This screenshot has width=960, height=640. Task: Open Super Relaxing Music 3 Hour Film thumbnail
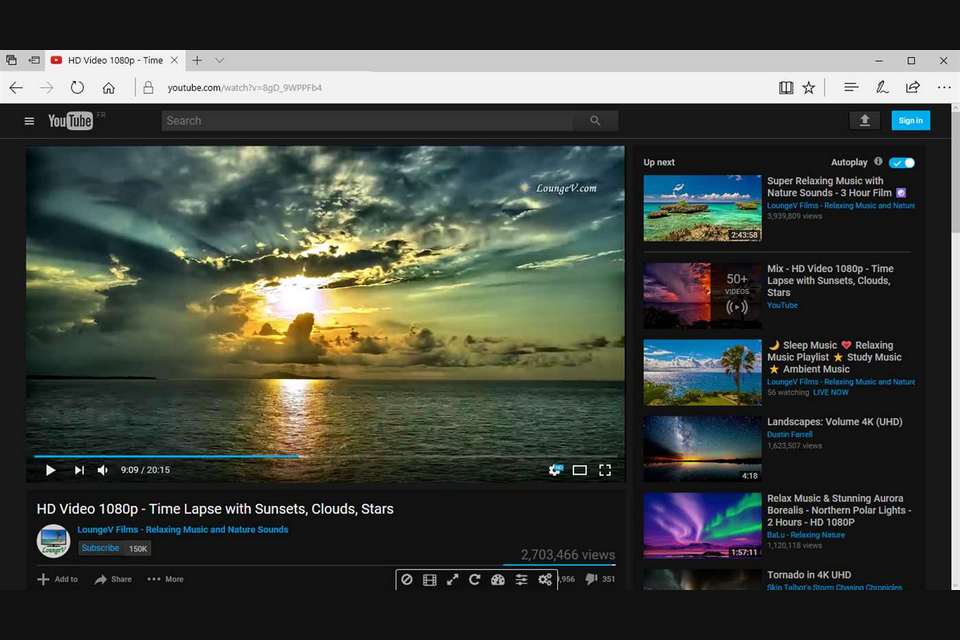(x=702, y=208)
